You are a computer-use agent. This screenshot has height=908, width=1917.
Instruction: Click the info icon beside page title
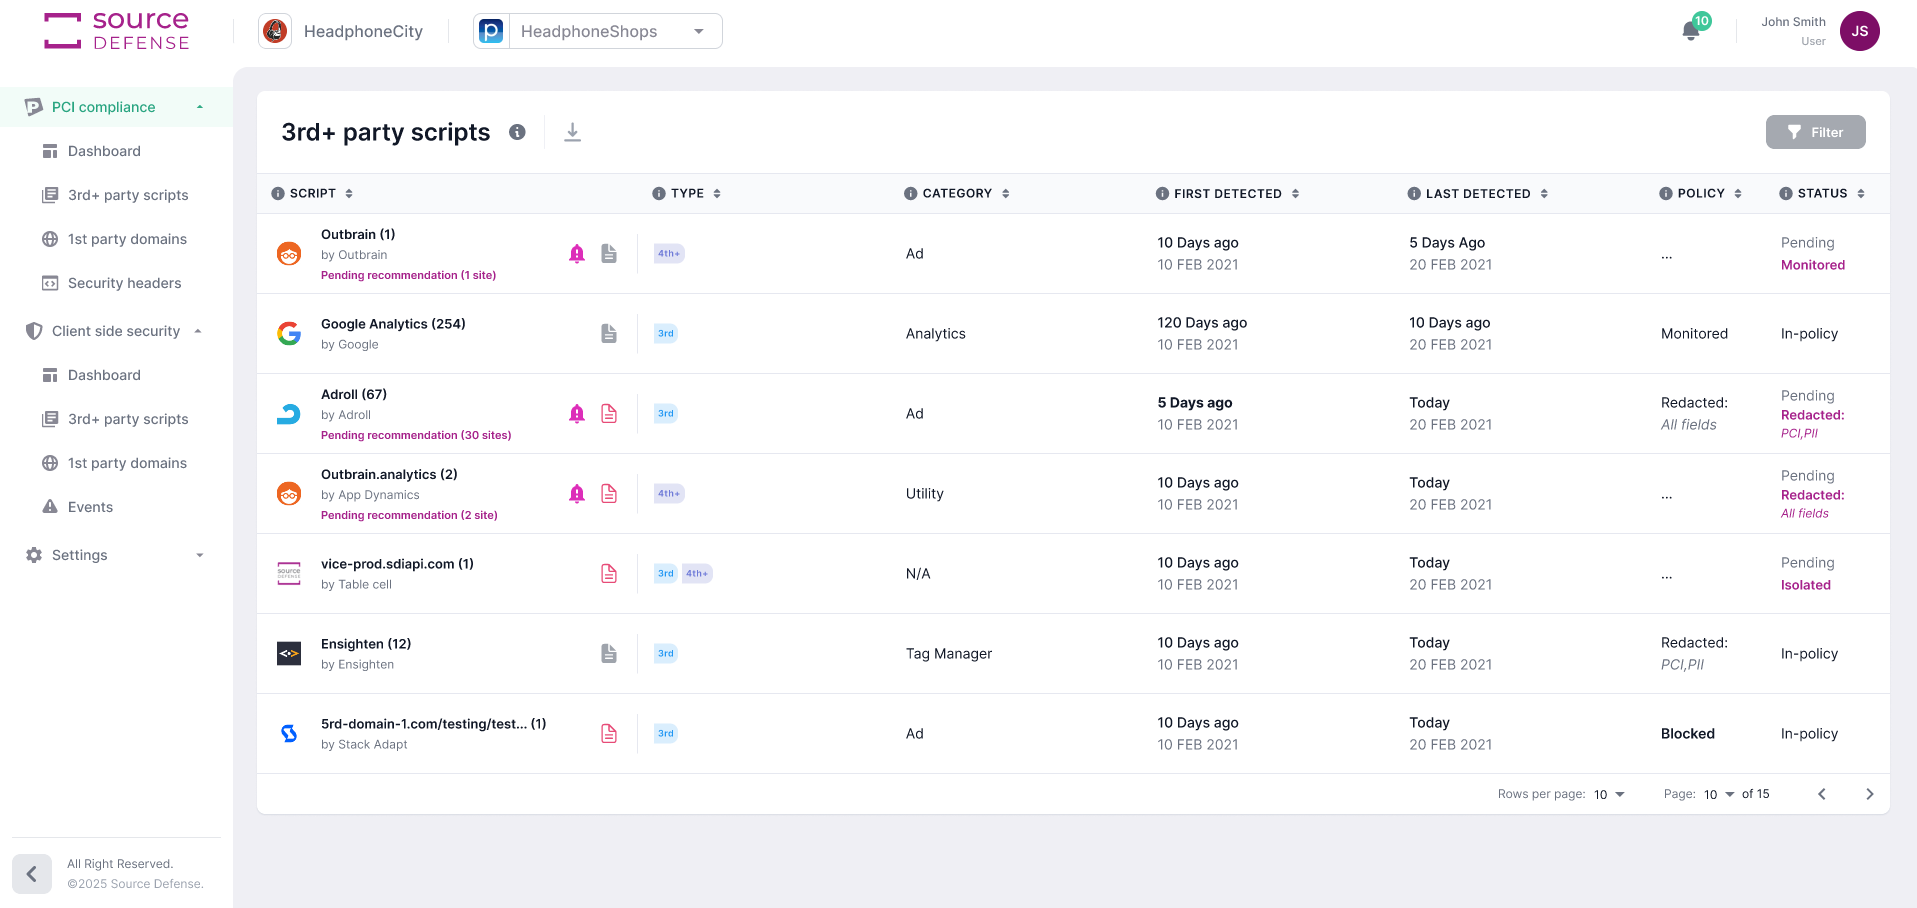point(517,132)
